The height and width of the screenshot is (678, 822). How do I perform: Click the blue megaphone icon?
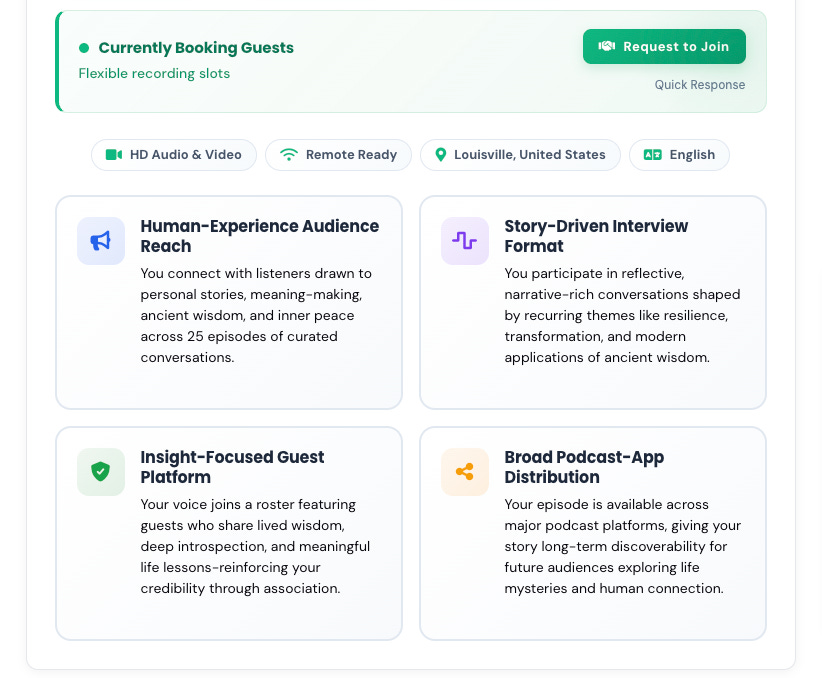[101, 241]
